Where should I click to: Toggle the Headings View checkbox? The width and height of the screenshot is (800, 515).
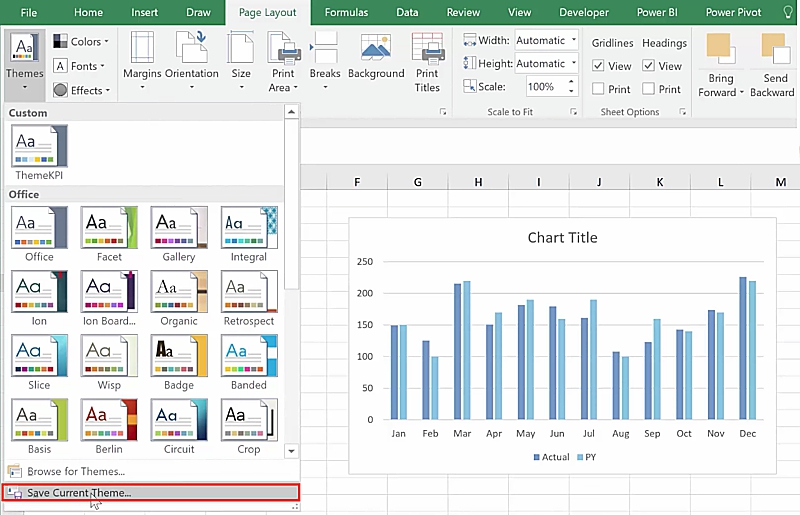coord(648,66)
